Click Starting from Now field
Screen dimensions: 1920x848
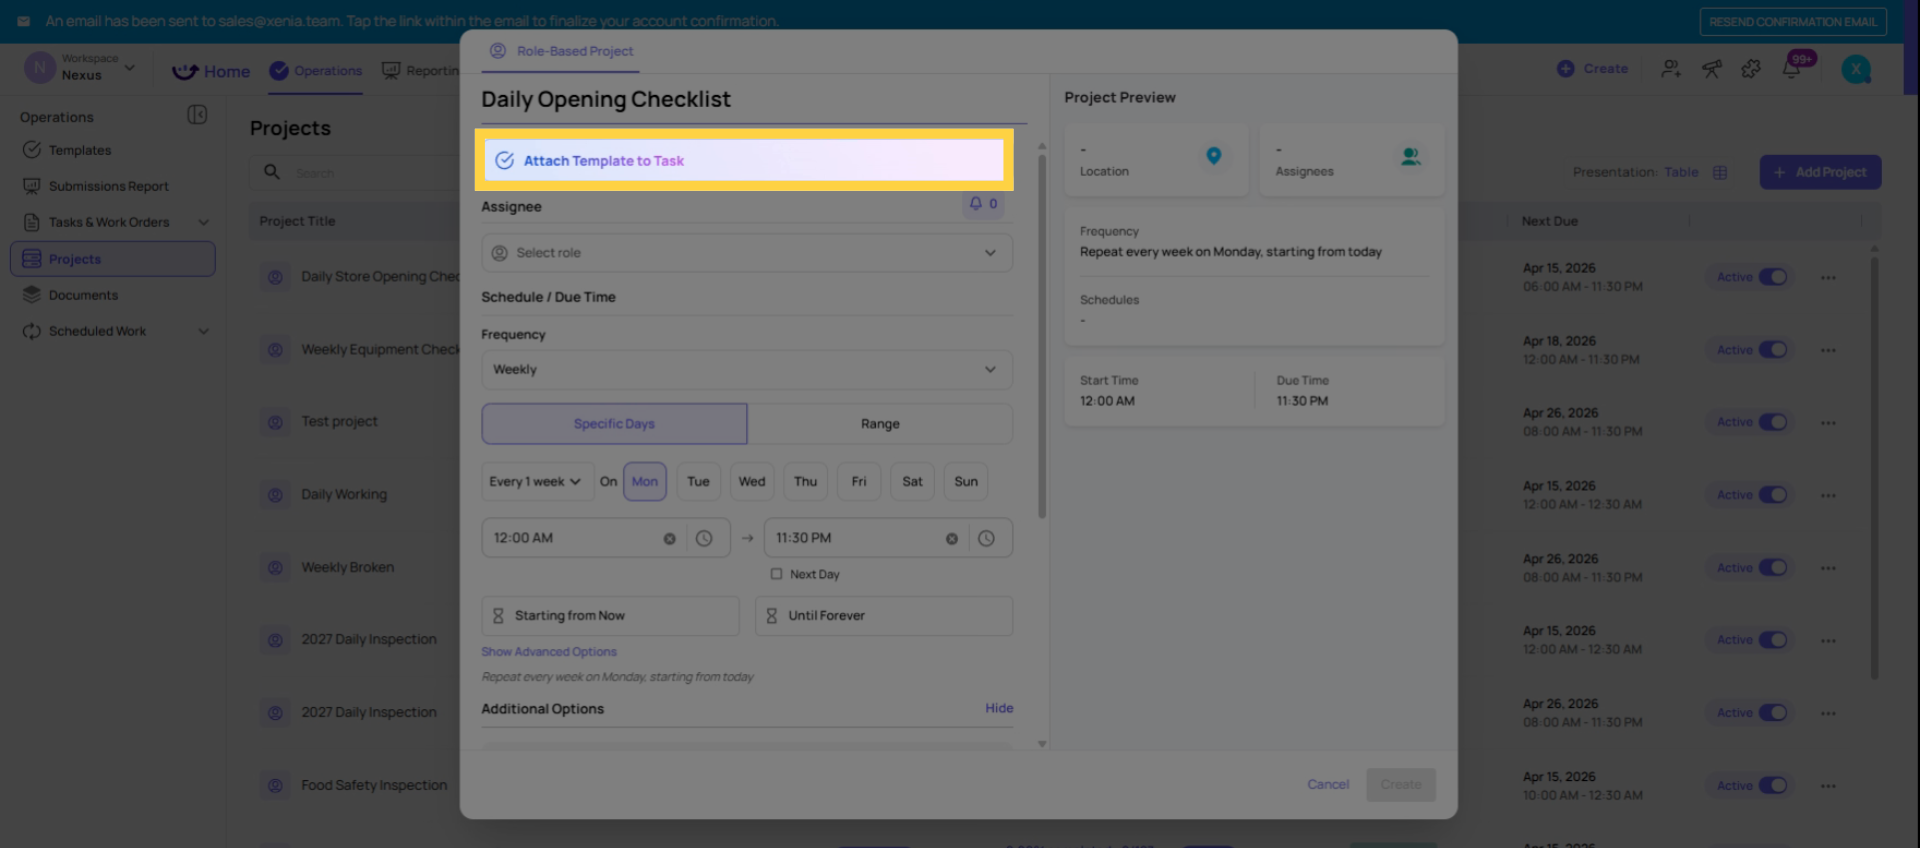(610, 616)
